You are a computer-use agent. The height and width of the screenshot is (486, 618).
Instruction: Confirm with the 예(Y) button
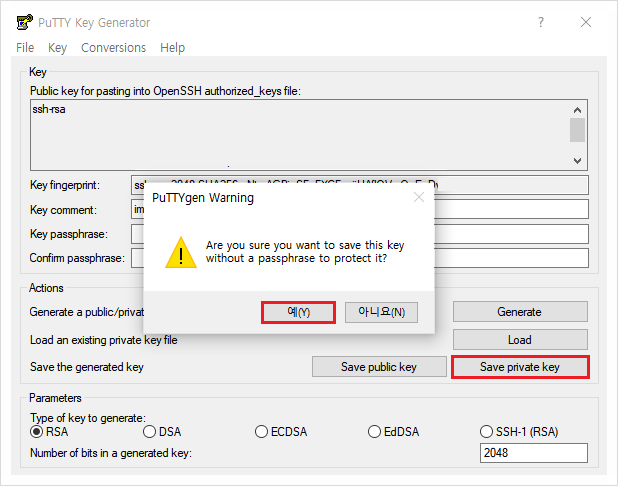coord(298,312)
